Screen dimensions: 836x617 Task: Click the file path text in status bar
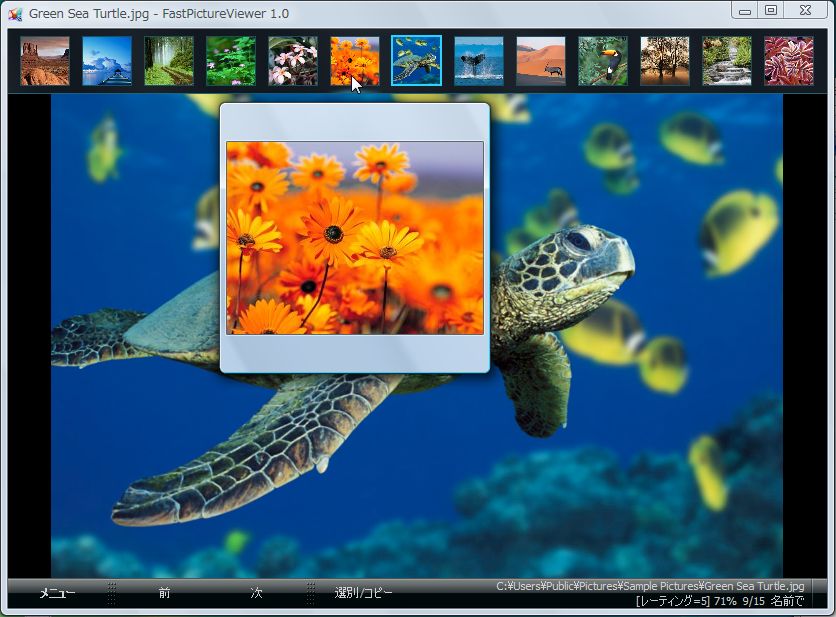[650, 586]
